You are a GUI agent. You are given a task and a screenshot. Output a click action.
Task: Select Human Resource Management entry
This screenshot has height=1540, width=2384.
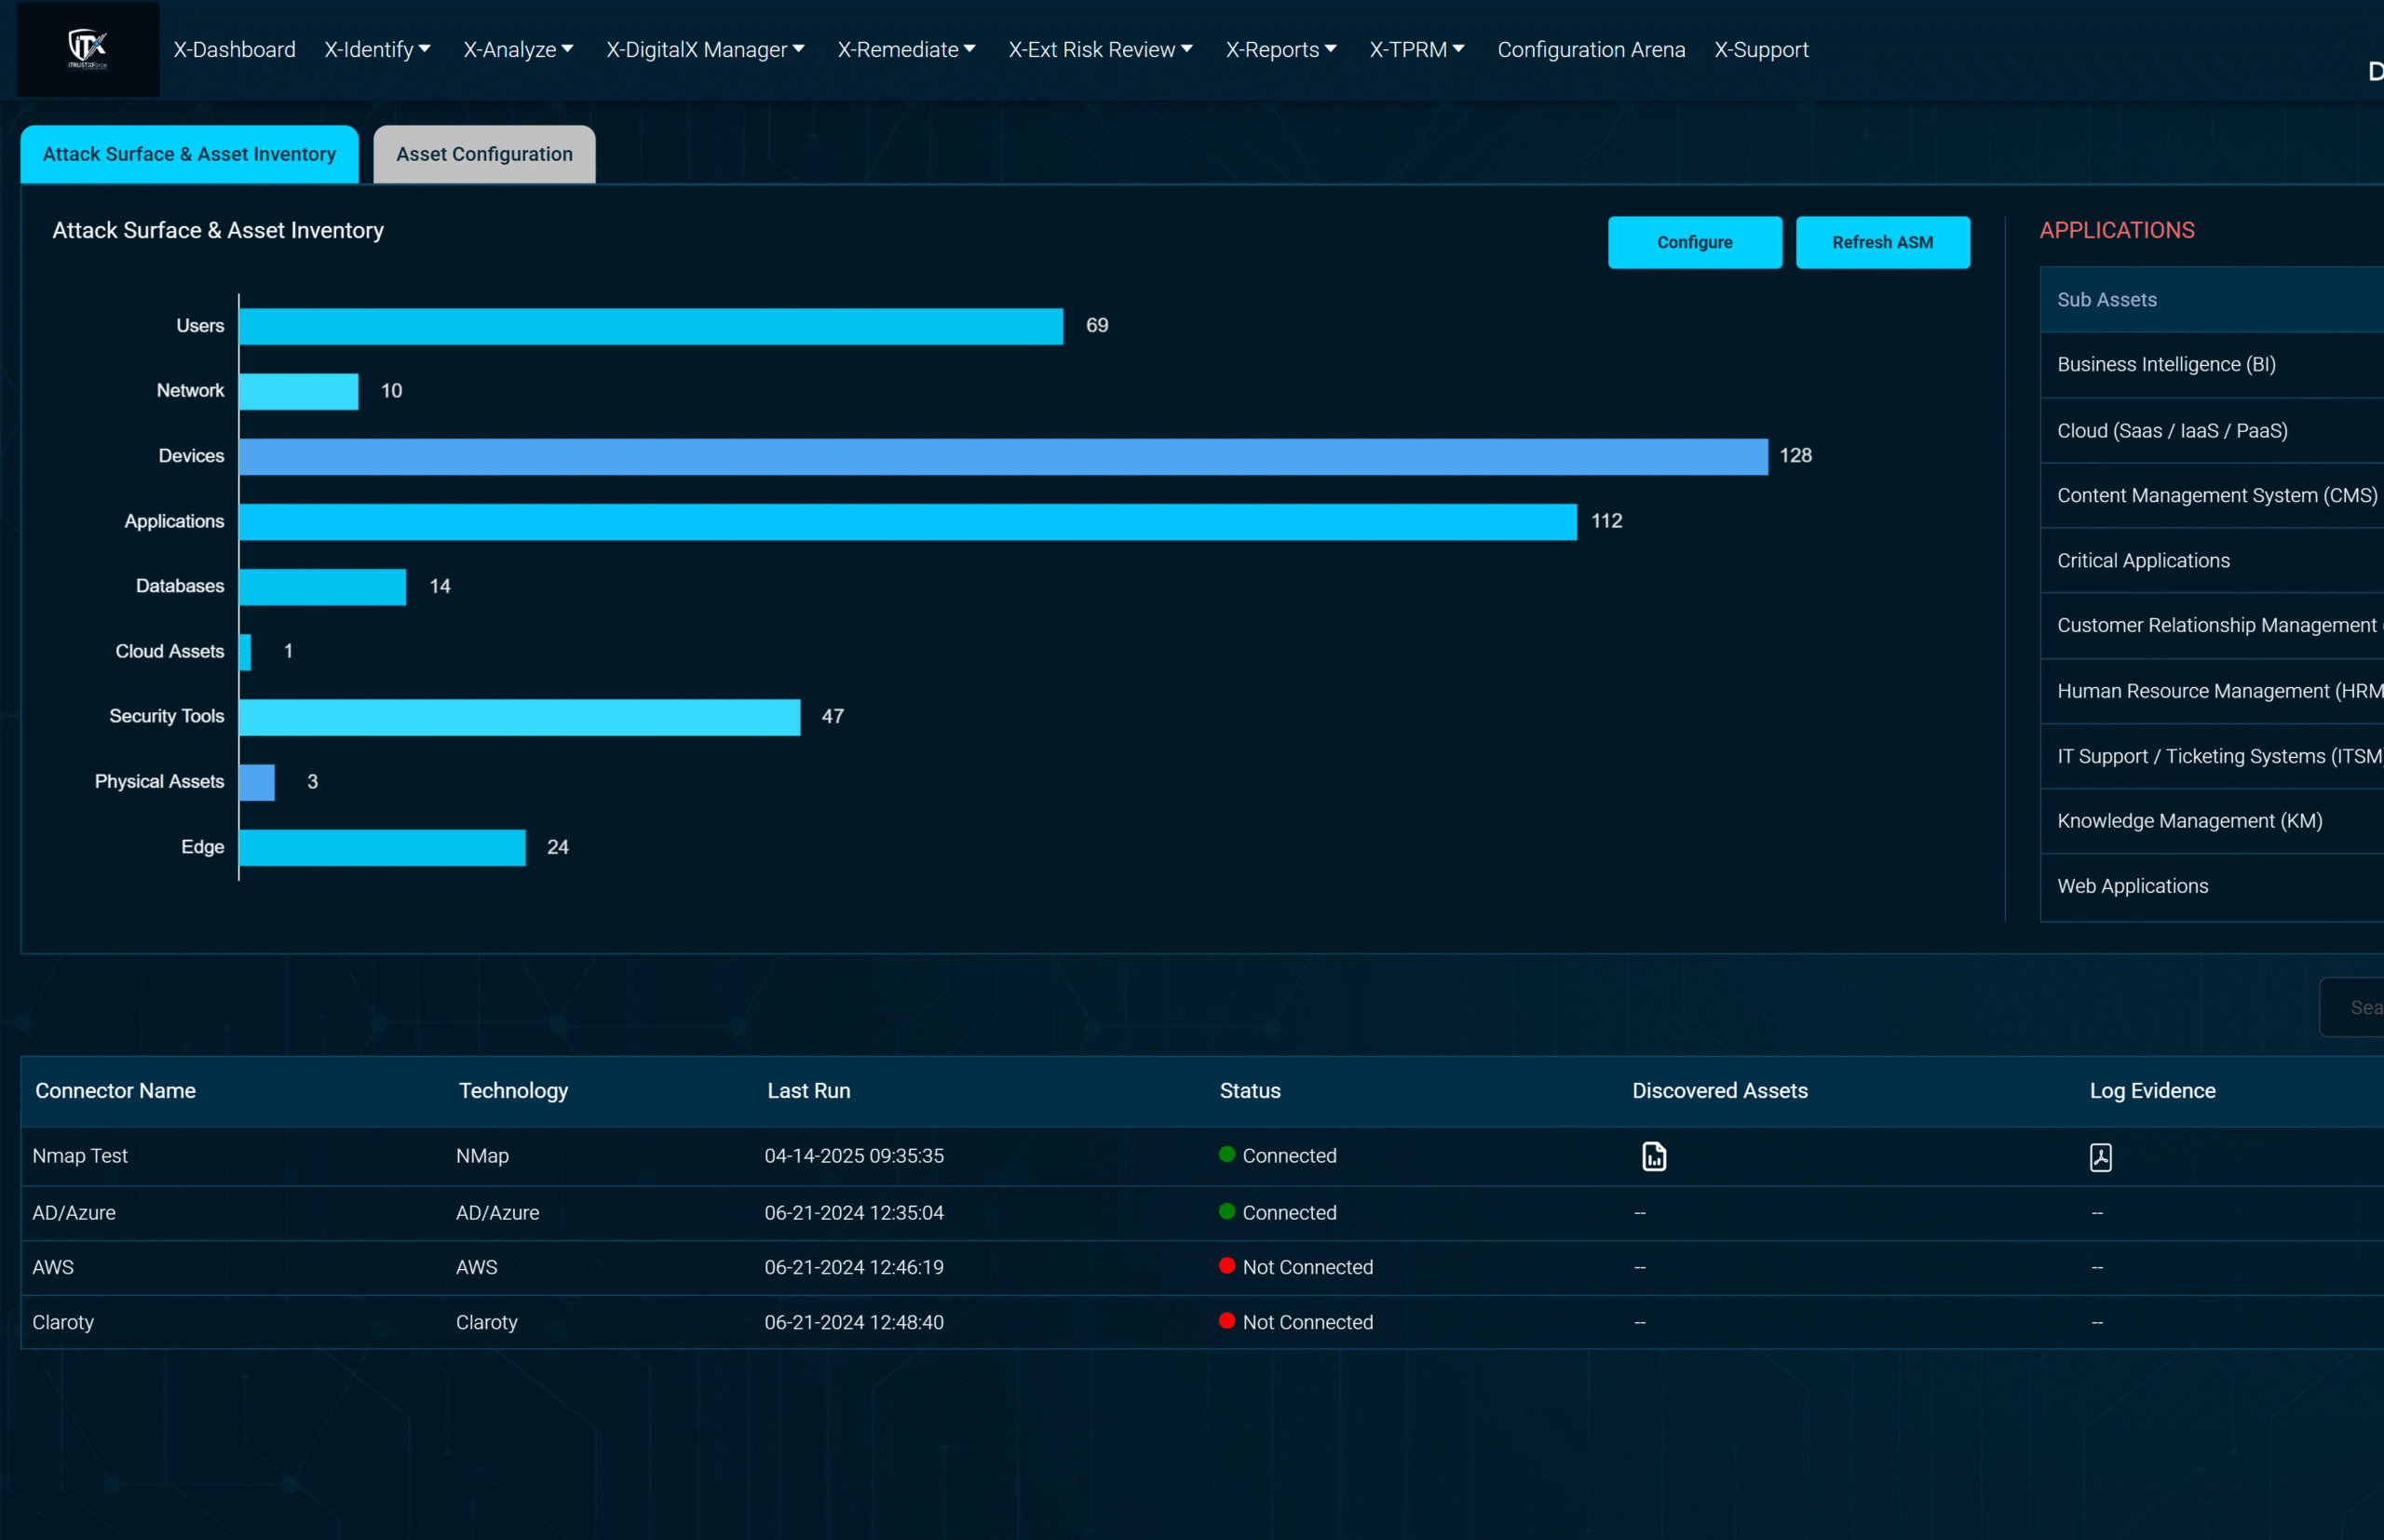pos(2212,691)
